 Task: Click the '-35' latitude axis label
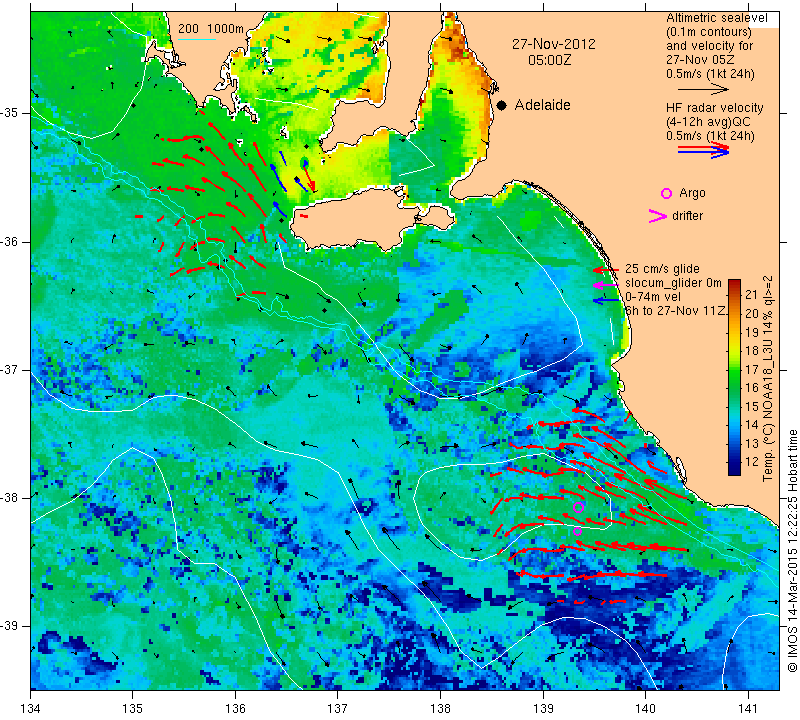pos(10,113)
